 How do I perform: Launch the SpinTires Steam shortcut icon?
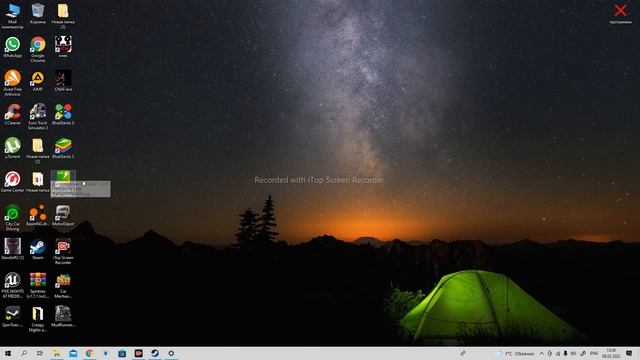[x=13, y=316]
